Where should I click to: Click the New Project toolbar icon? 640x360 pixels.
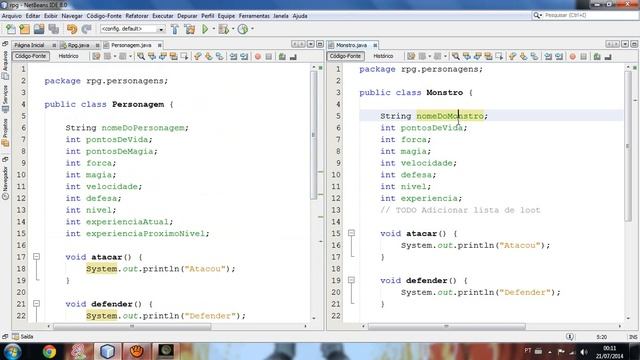coord(24,29)
